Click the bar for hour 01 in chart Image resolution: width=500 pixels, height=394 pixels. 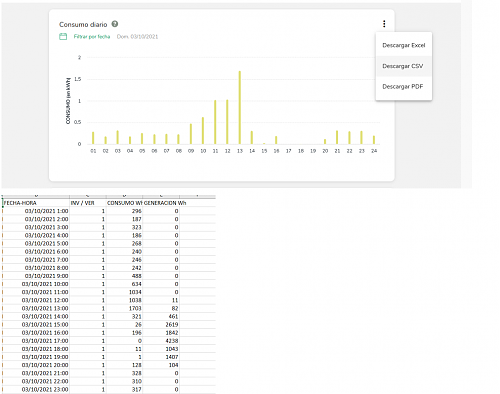93,138
